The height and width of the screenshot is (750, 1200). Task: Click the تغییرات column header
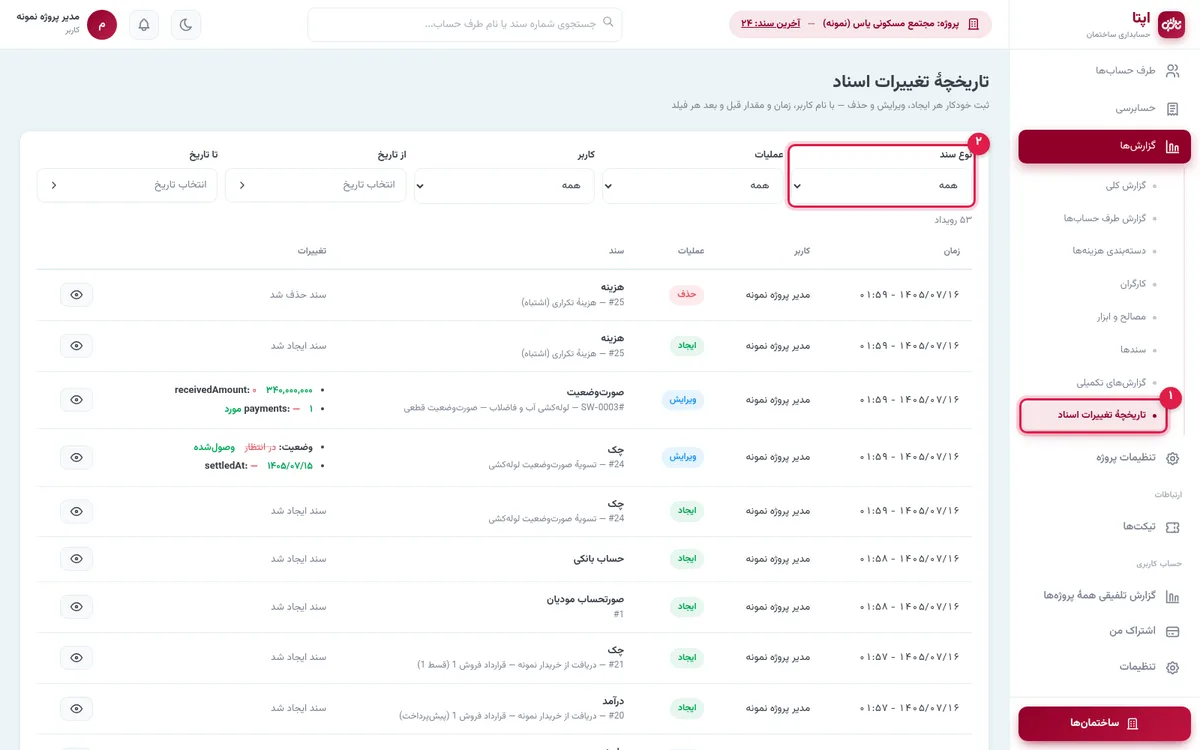click(311, 250)
